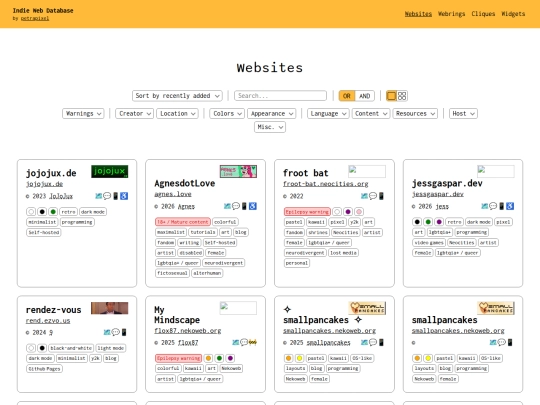The height and width of the screenshot is (405, 540).
Task: Open the Widgets nav page
Action: click(x=513, y=14)
